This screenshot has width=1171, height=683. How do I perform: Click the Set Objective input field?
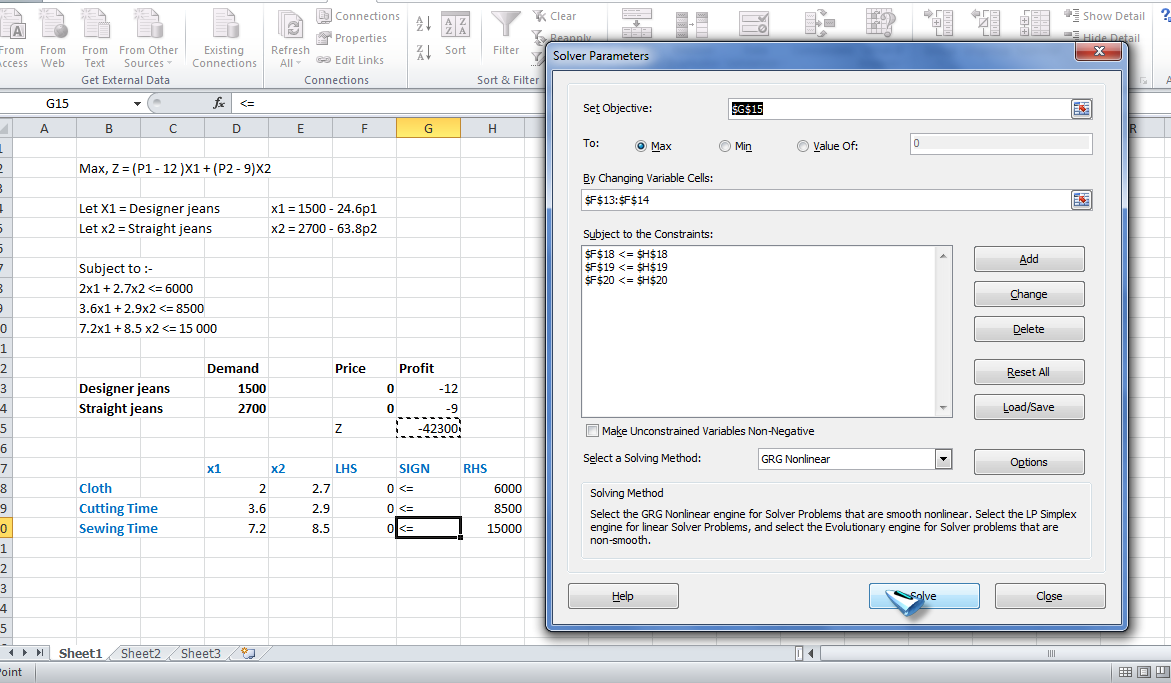point(899,109)
